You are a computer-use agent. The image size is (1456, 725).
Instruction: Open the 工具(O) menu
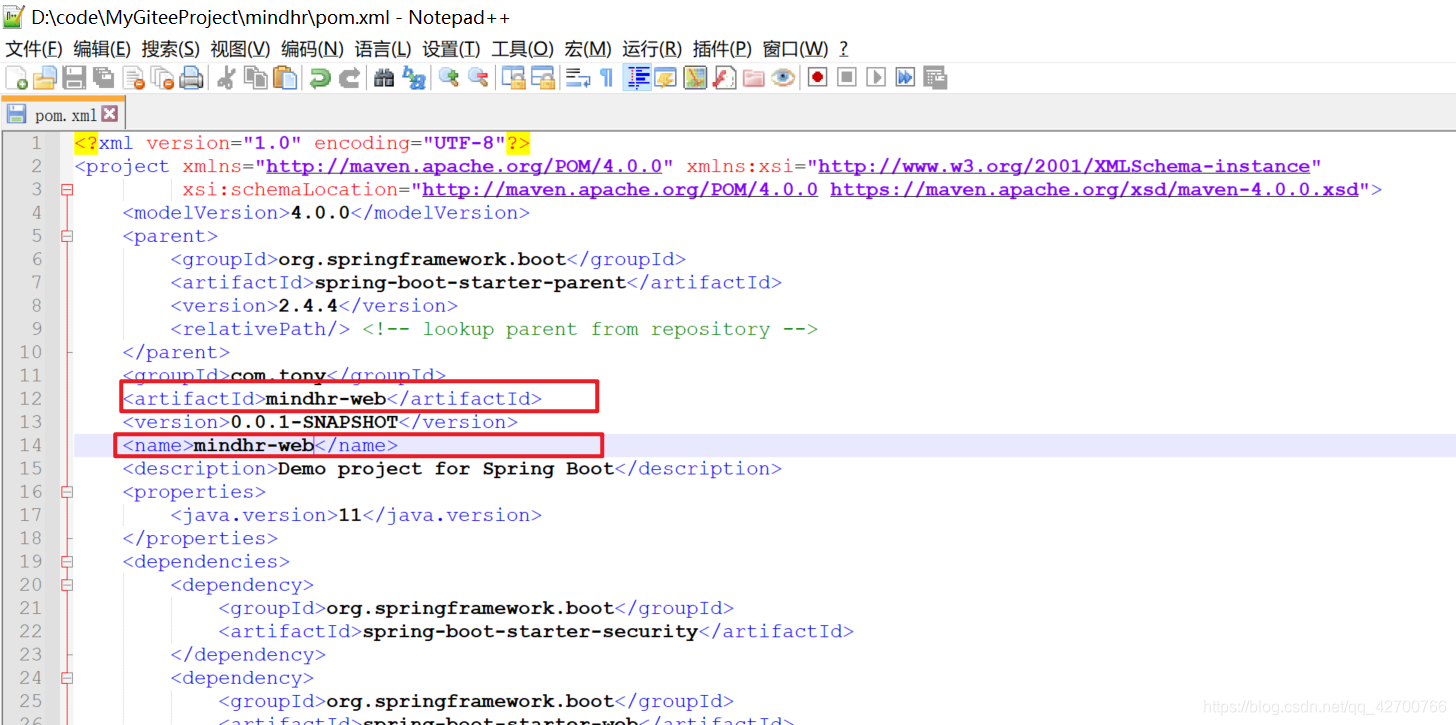pos(522,49)
